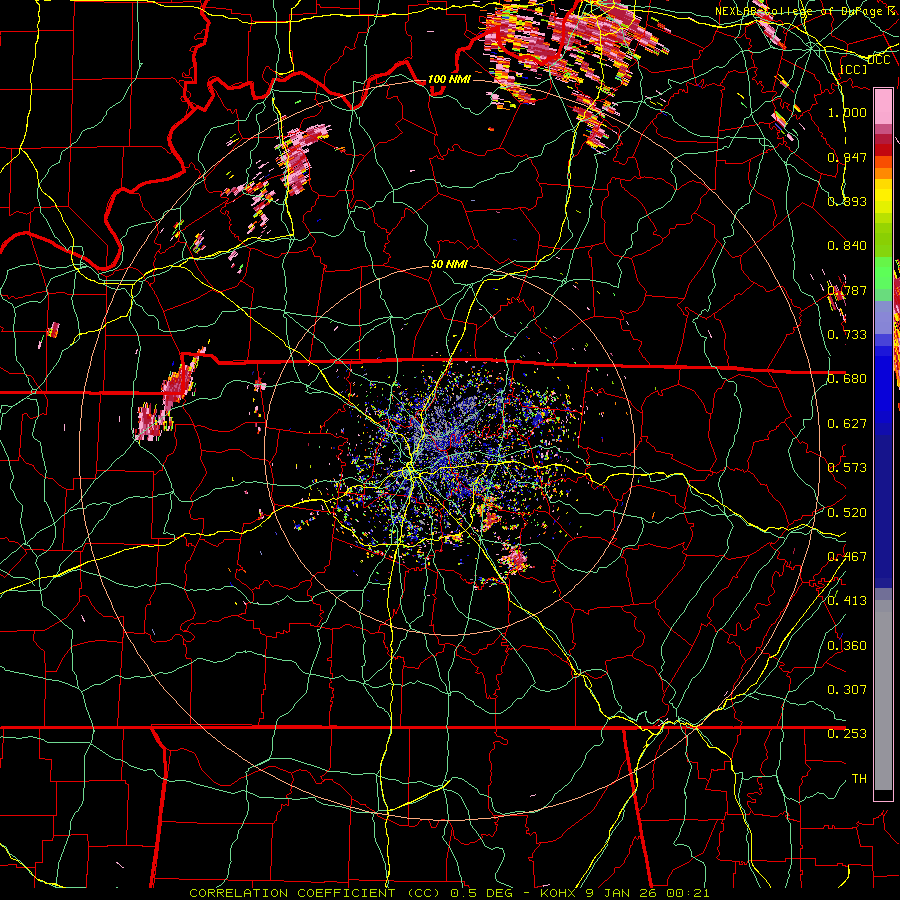Click the 0.360 legend value
The height and width of the screenshot is (900, 900).
point(847,646)
